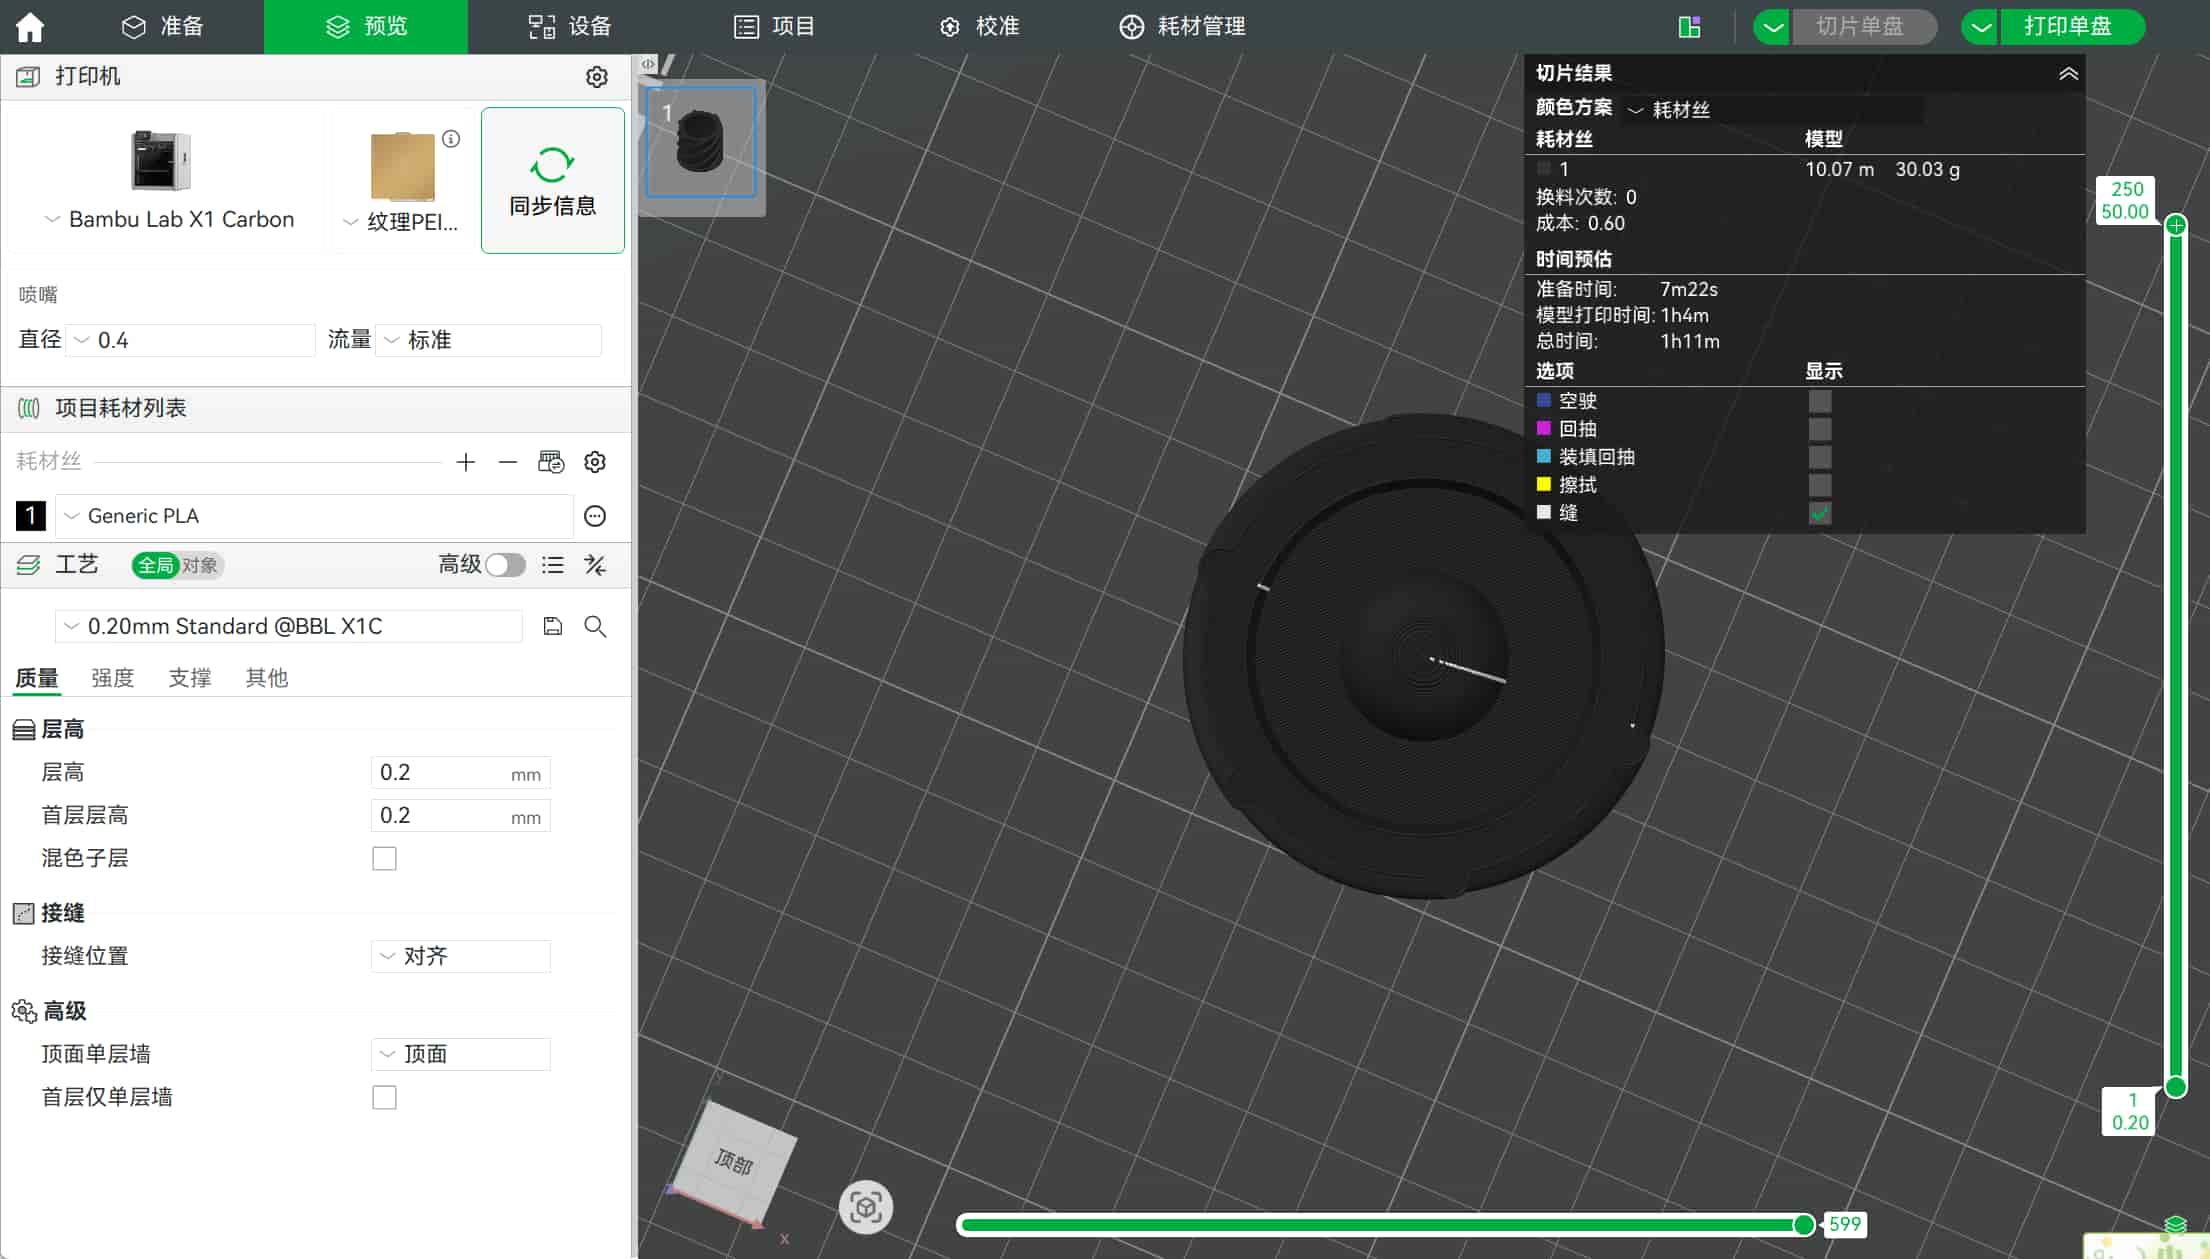This screenshot has width=2210, height=1259.
Task: Enable first layer single wall only checkbox
Action: click(384, 1097)
